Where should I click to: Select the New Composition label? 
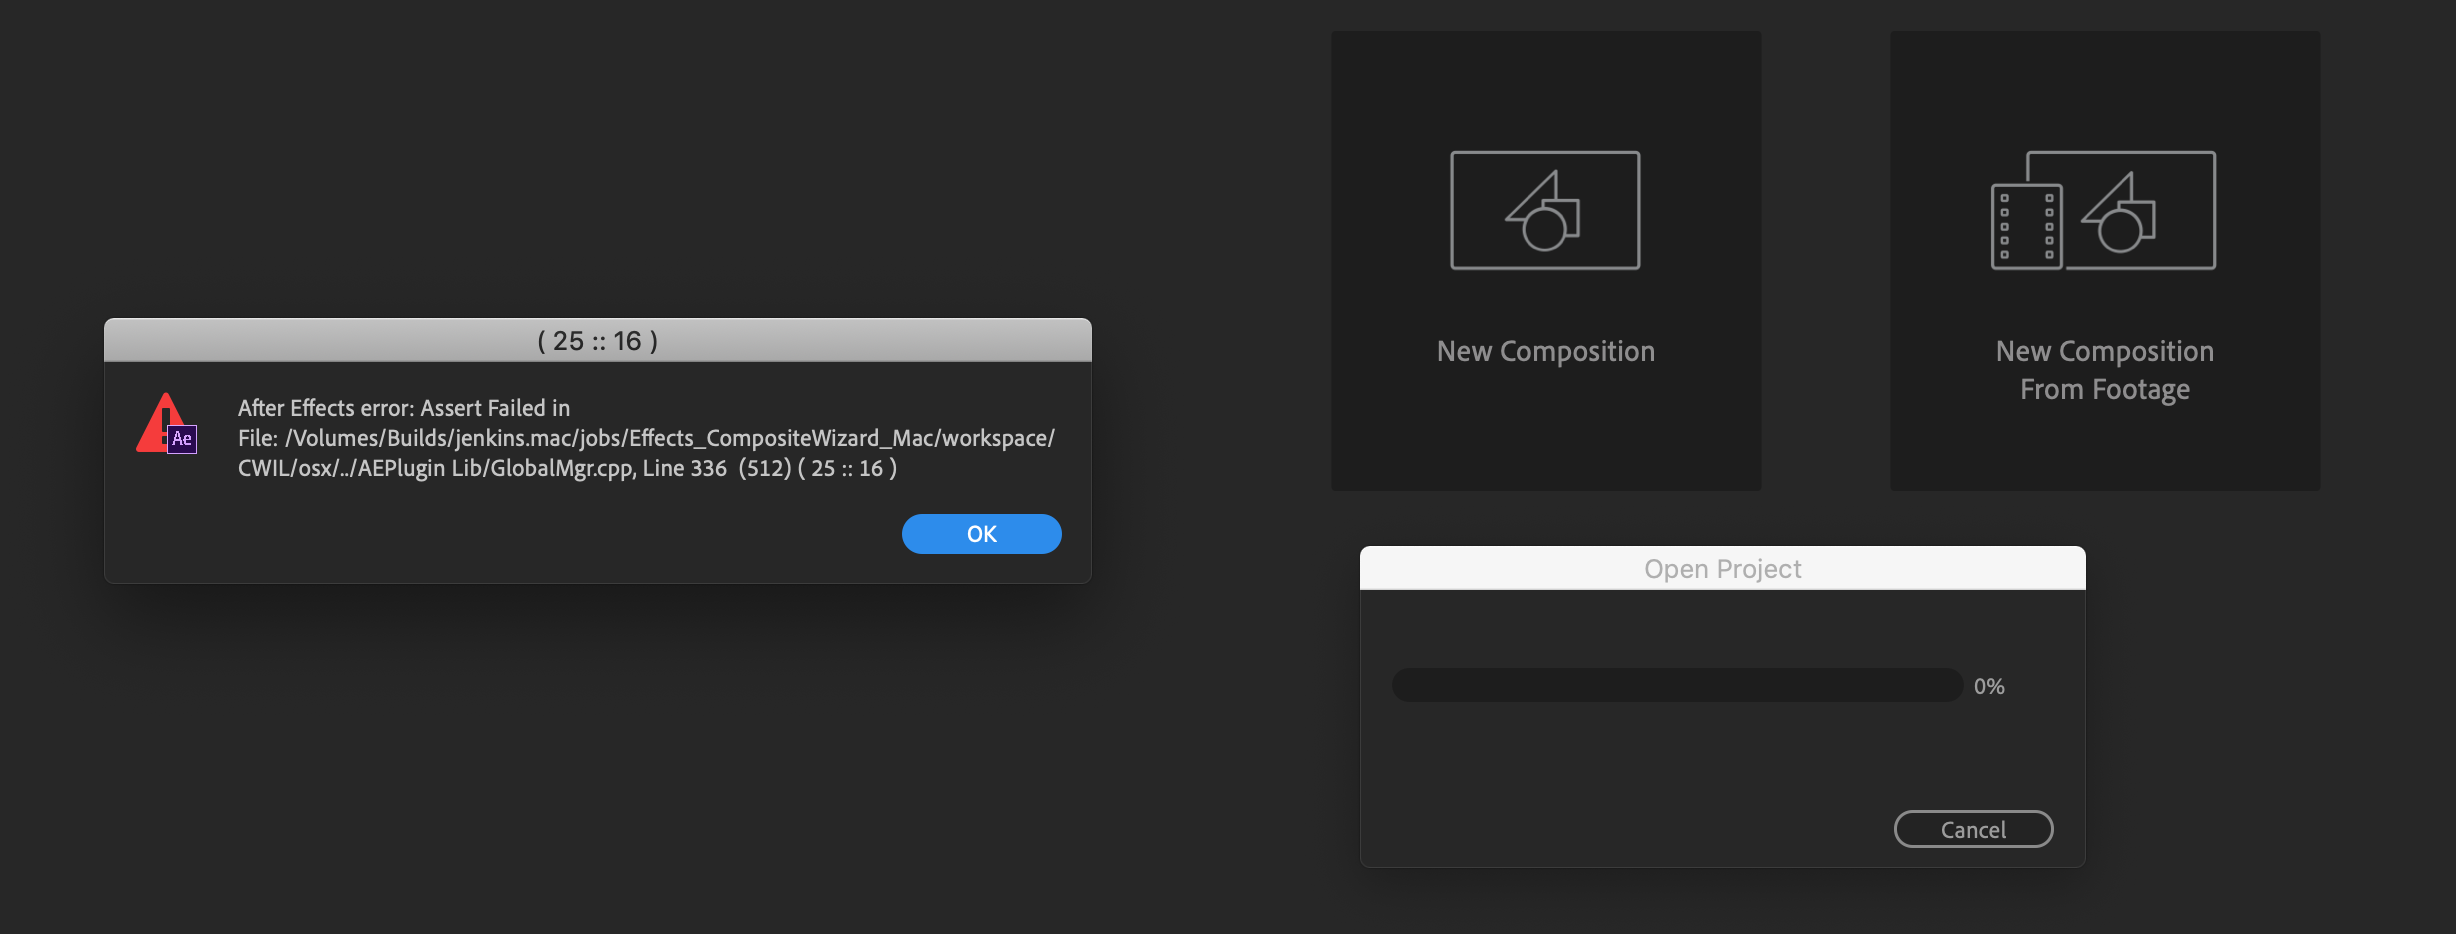(1545, 351)
